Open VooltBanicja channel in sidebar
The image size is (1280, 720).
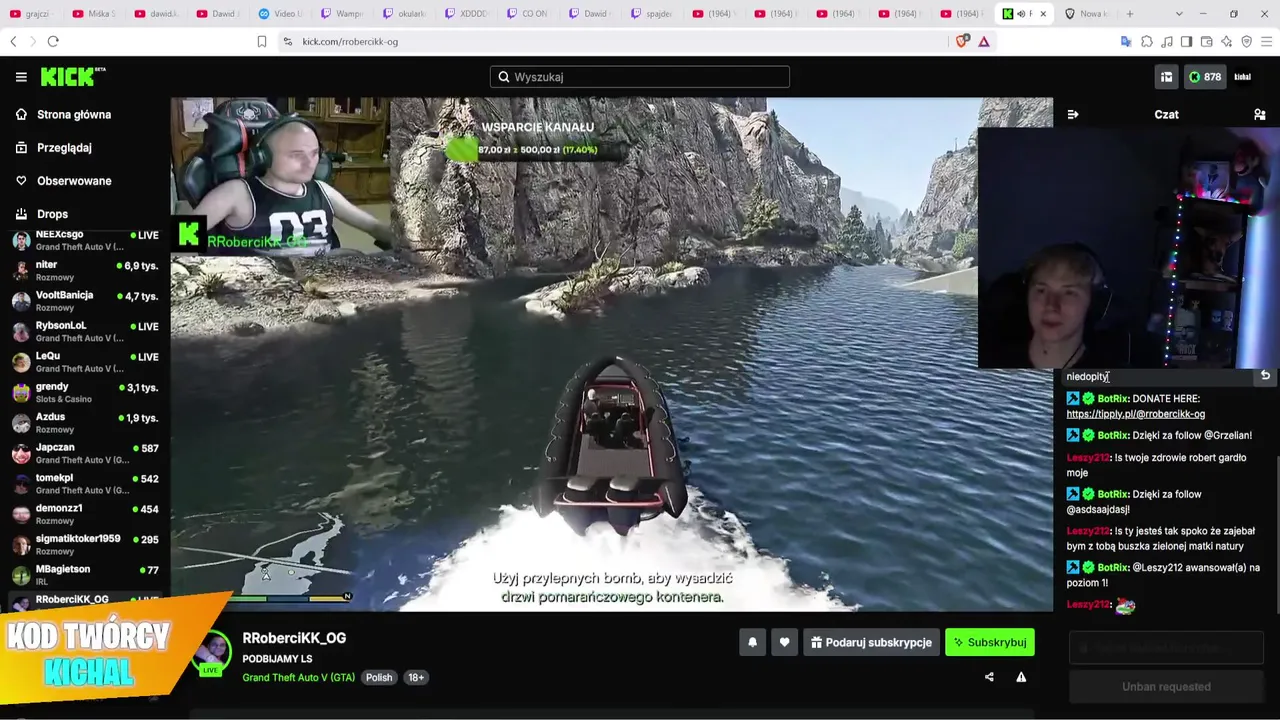tap(85, 301)
